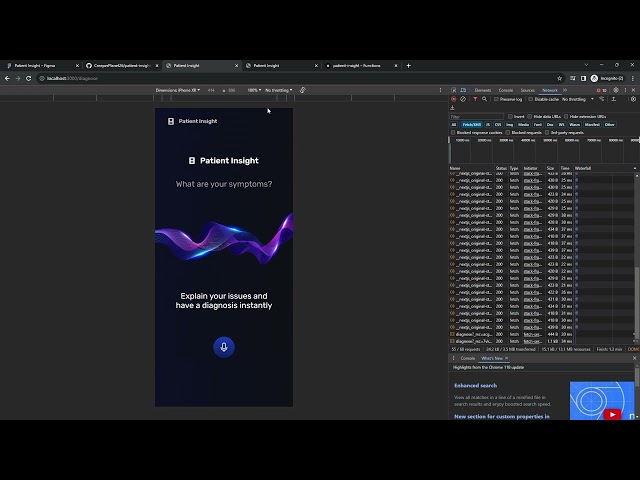
Task: Check the Invert filter checkbox
Action: click(x=510, y=117)
